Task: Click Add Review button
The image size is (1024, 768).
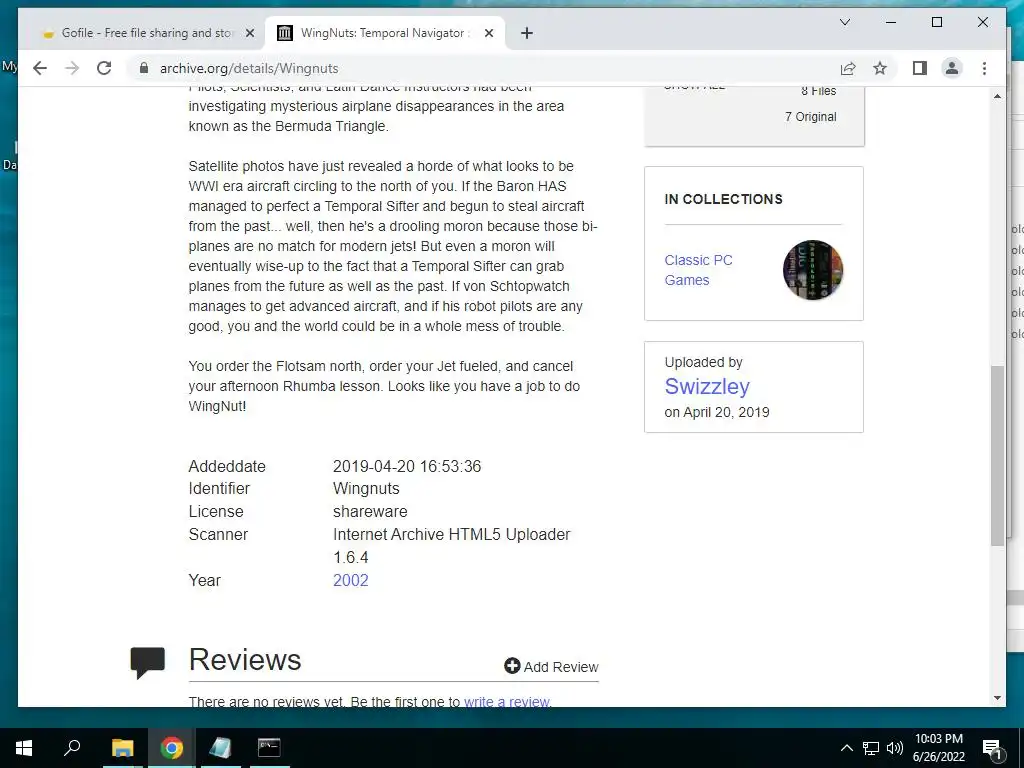Action: (551, 666)
